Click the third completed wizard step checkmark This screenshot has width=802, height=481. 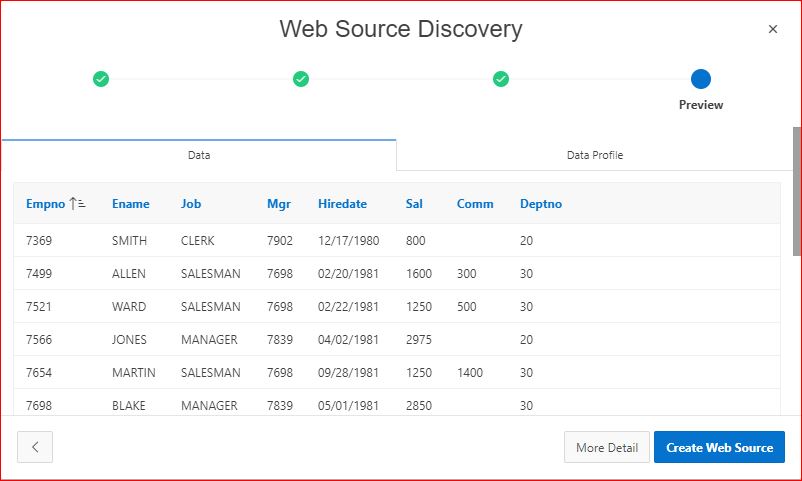click(501, 79)
